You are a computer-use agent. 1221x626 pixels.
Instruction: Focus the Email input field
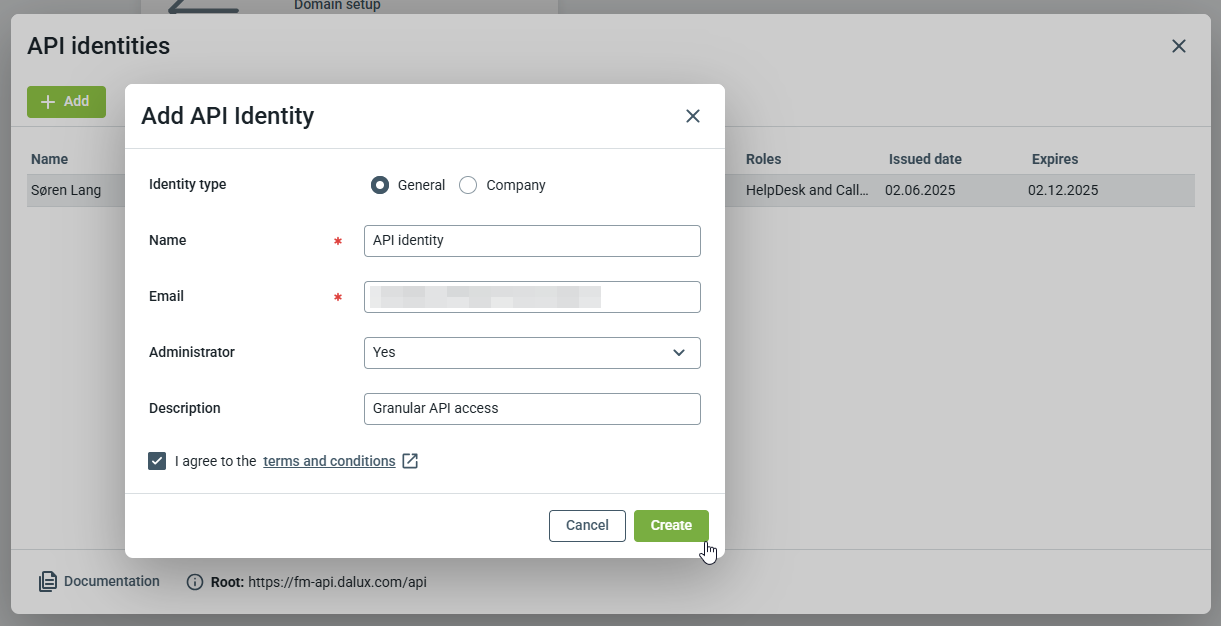pyautogui.click(x=532, y=296)
